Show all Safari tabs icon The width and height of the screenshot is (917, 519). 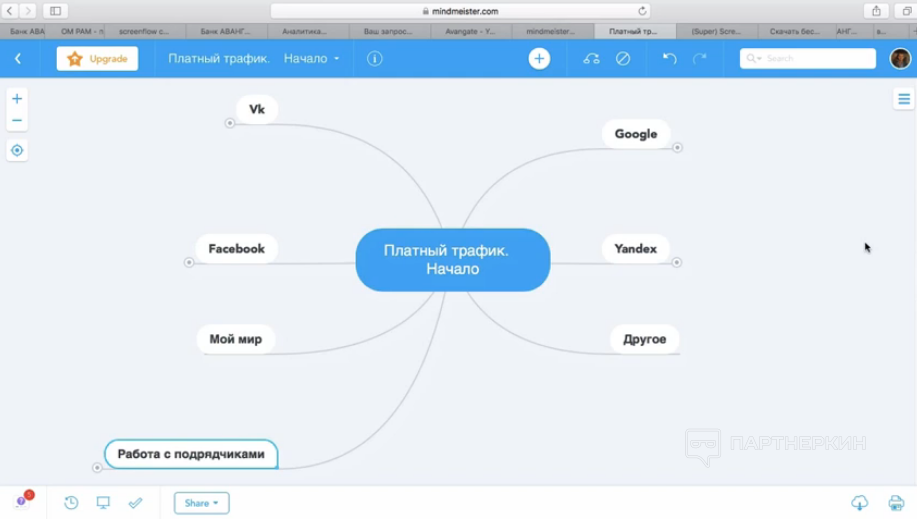pos(906,11)
